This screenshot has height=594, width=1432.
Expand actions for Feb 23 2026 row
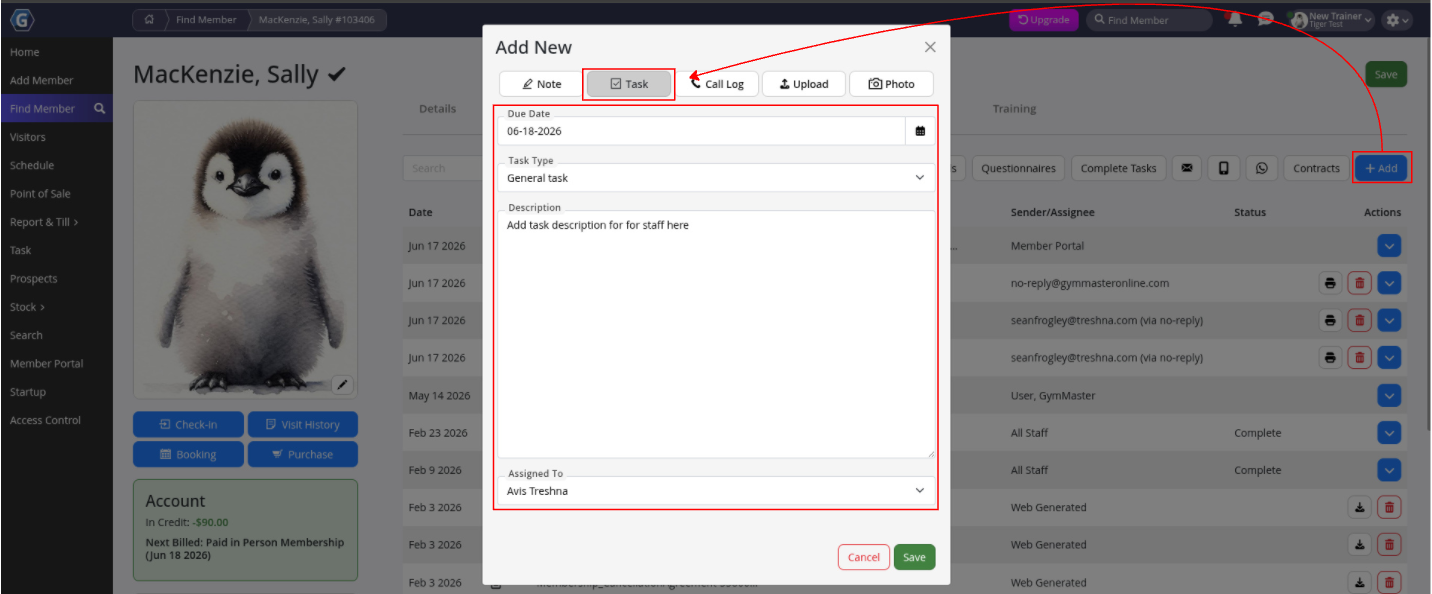coord(1389,433)
